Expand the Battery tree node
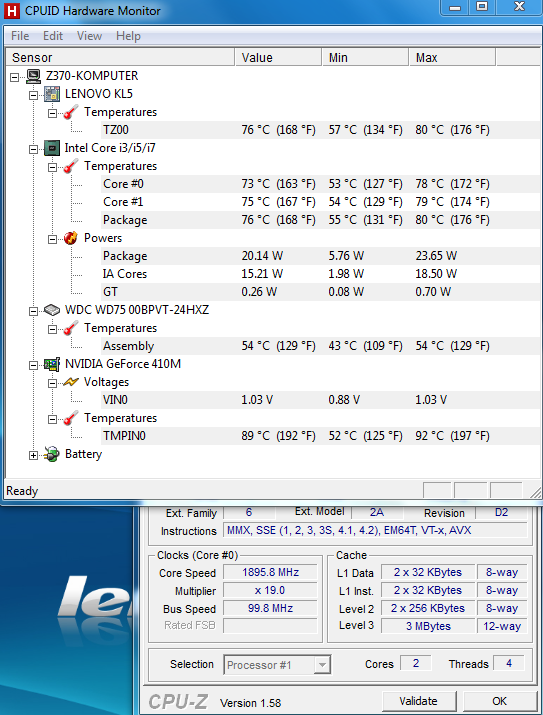This screenshot has height=715, width=543. coord(33,455)
